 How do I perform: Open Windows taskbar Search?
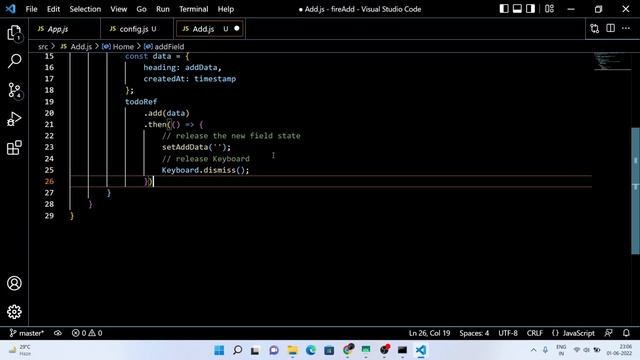pos(238,350)
